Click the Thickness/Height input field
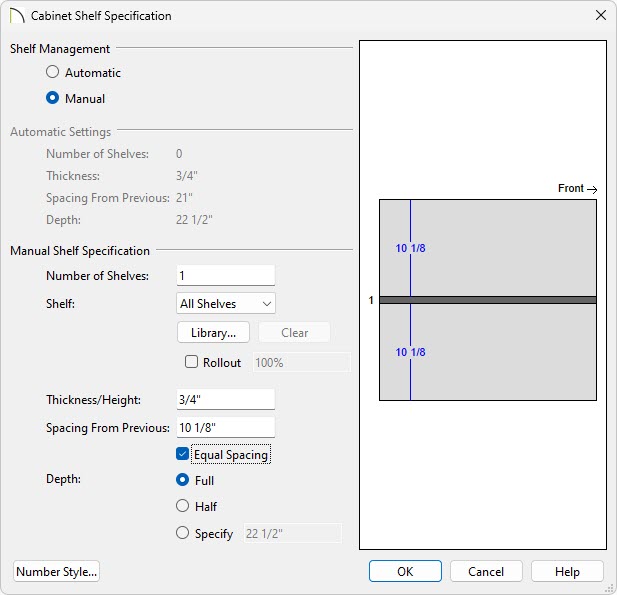The width and height of the screenshot is (617, 595). (225, 400)
